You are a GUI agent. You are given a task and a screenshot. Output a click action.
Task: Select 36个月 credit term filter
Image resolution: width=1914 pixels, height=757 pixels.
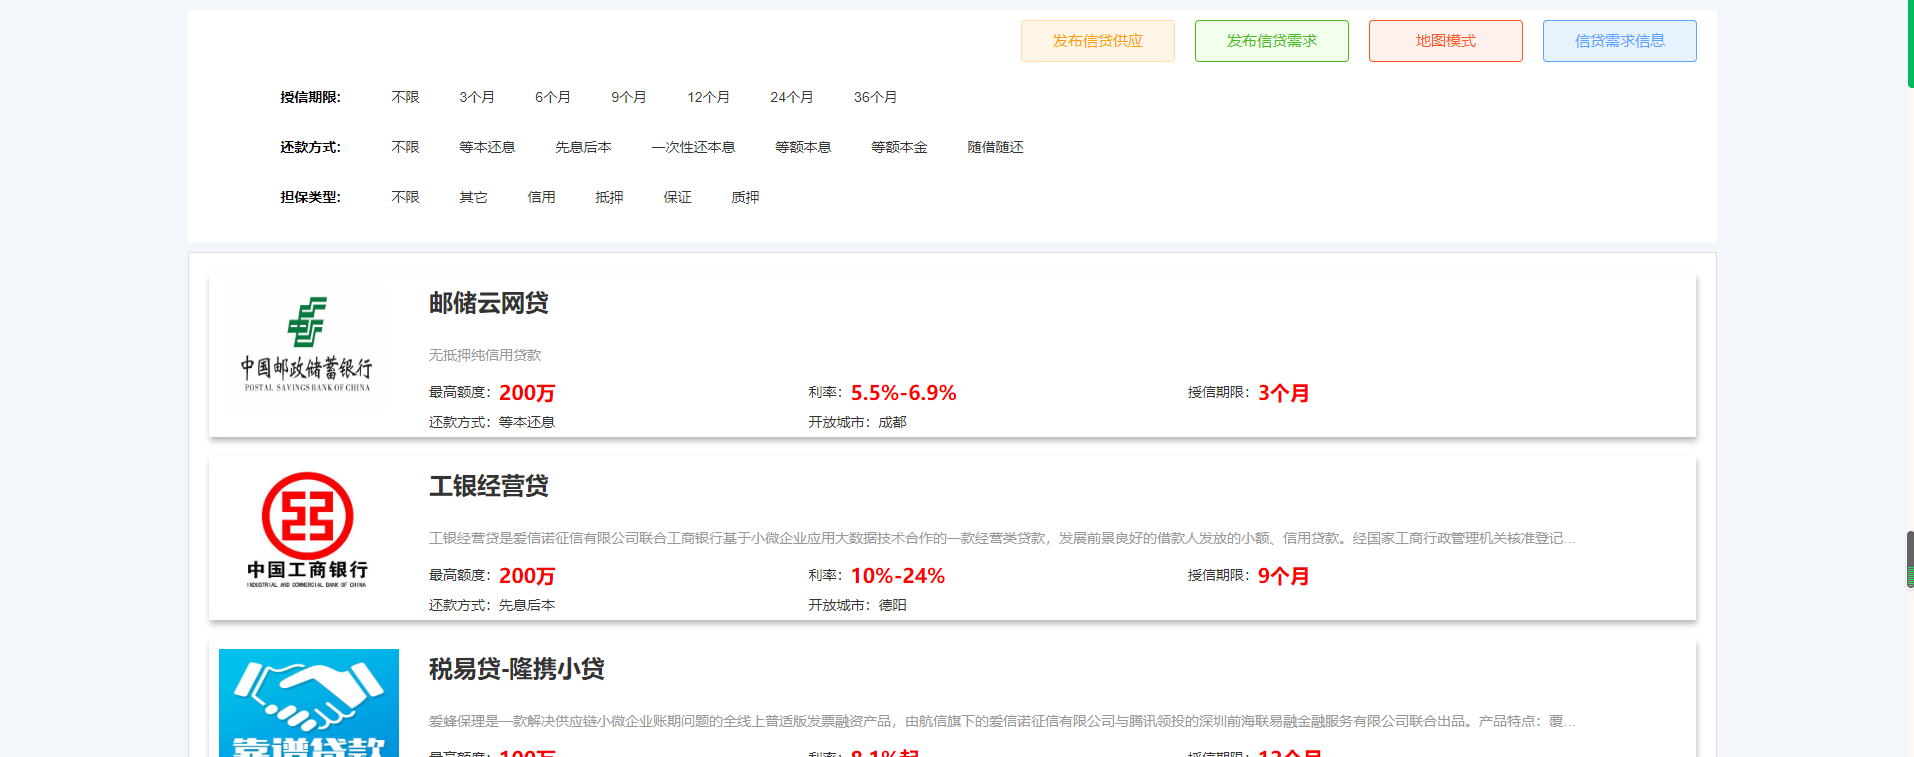pos(875,97)
